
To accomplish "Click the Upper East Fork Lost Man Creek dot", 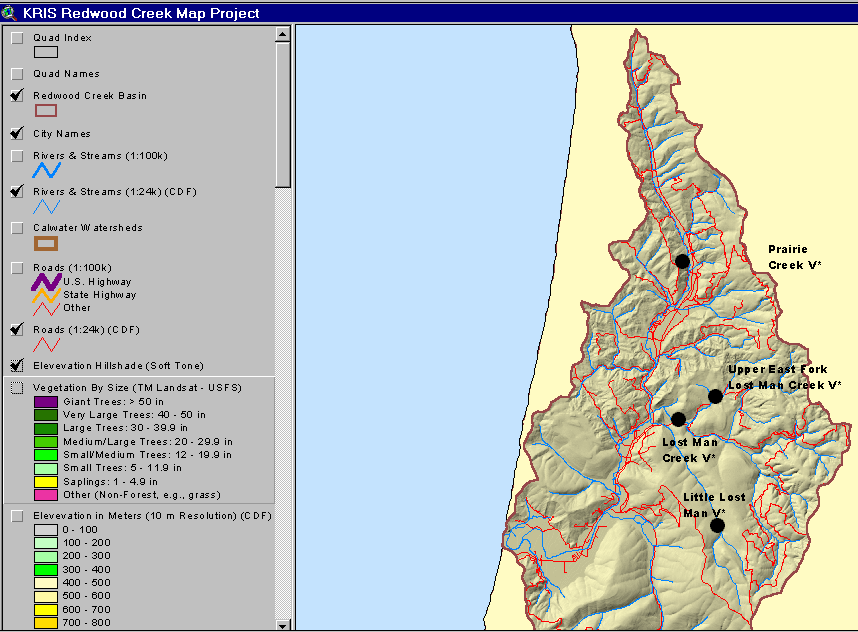I will click(715, 396).
